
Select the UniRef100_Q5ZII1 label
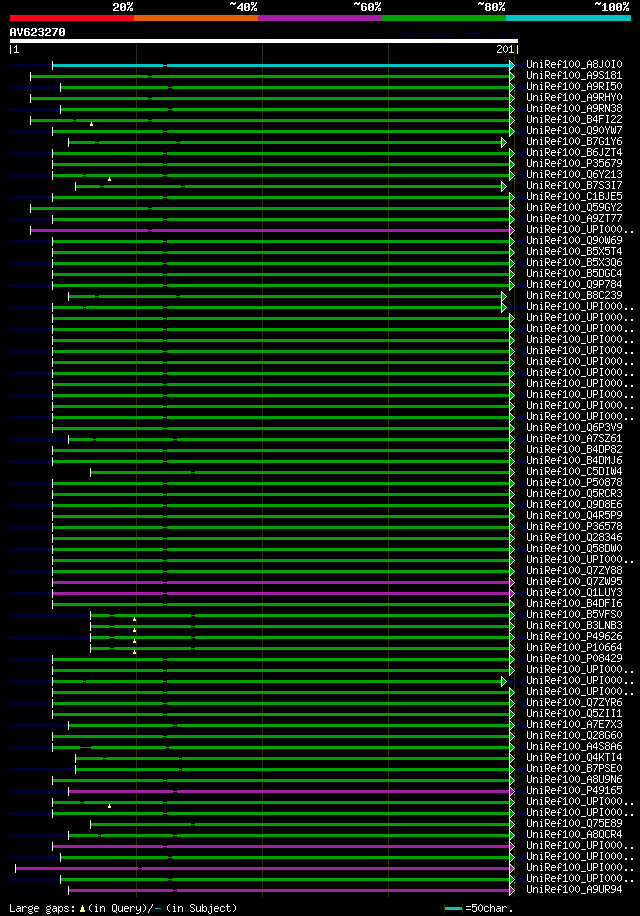574,713
